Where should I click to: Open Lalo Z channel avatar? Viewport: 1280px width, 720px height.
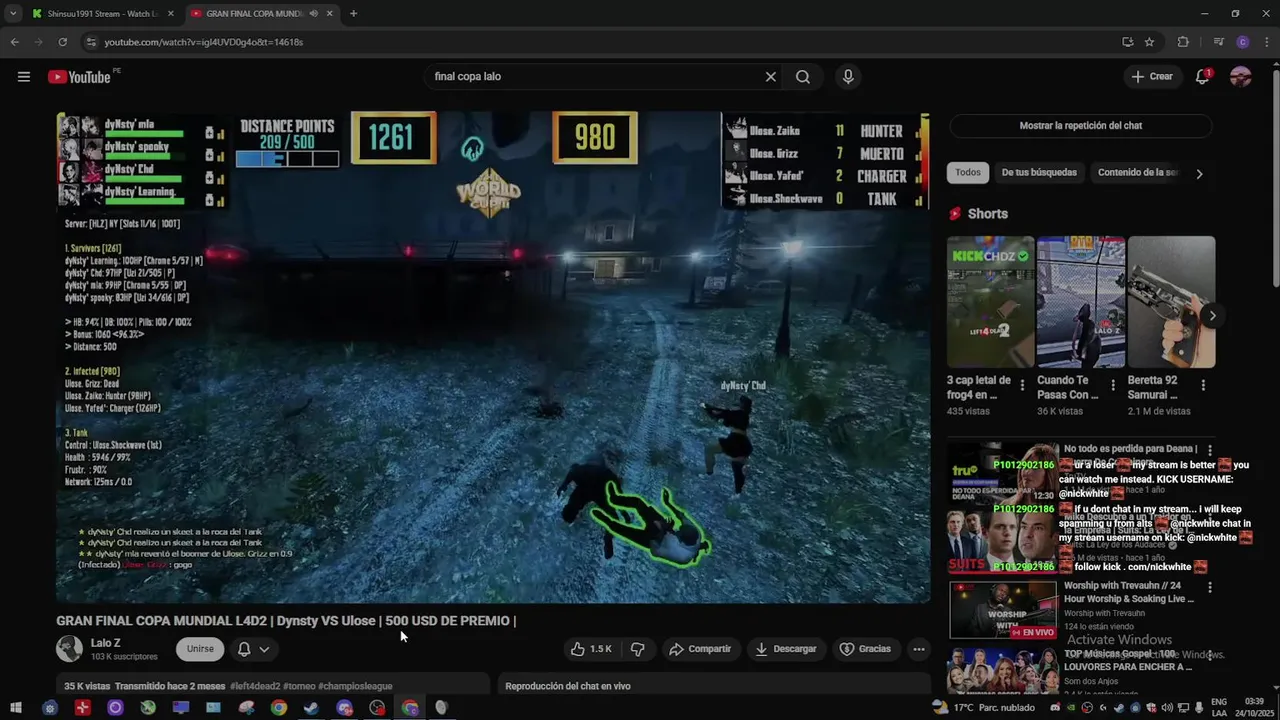pyautogui.click(x=69, y=649)
